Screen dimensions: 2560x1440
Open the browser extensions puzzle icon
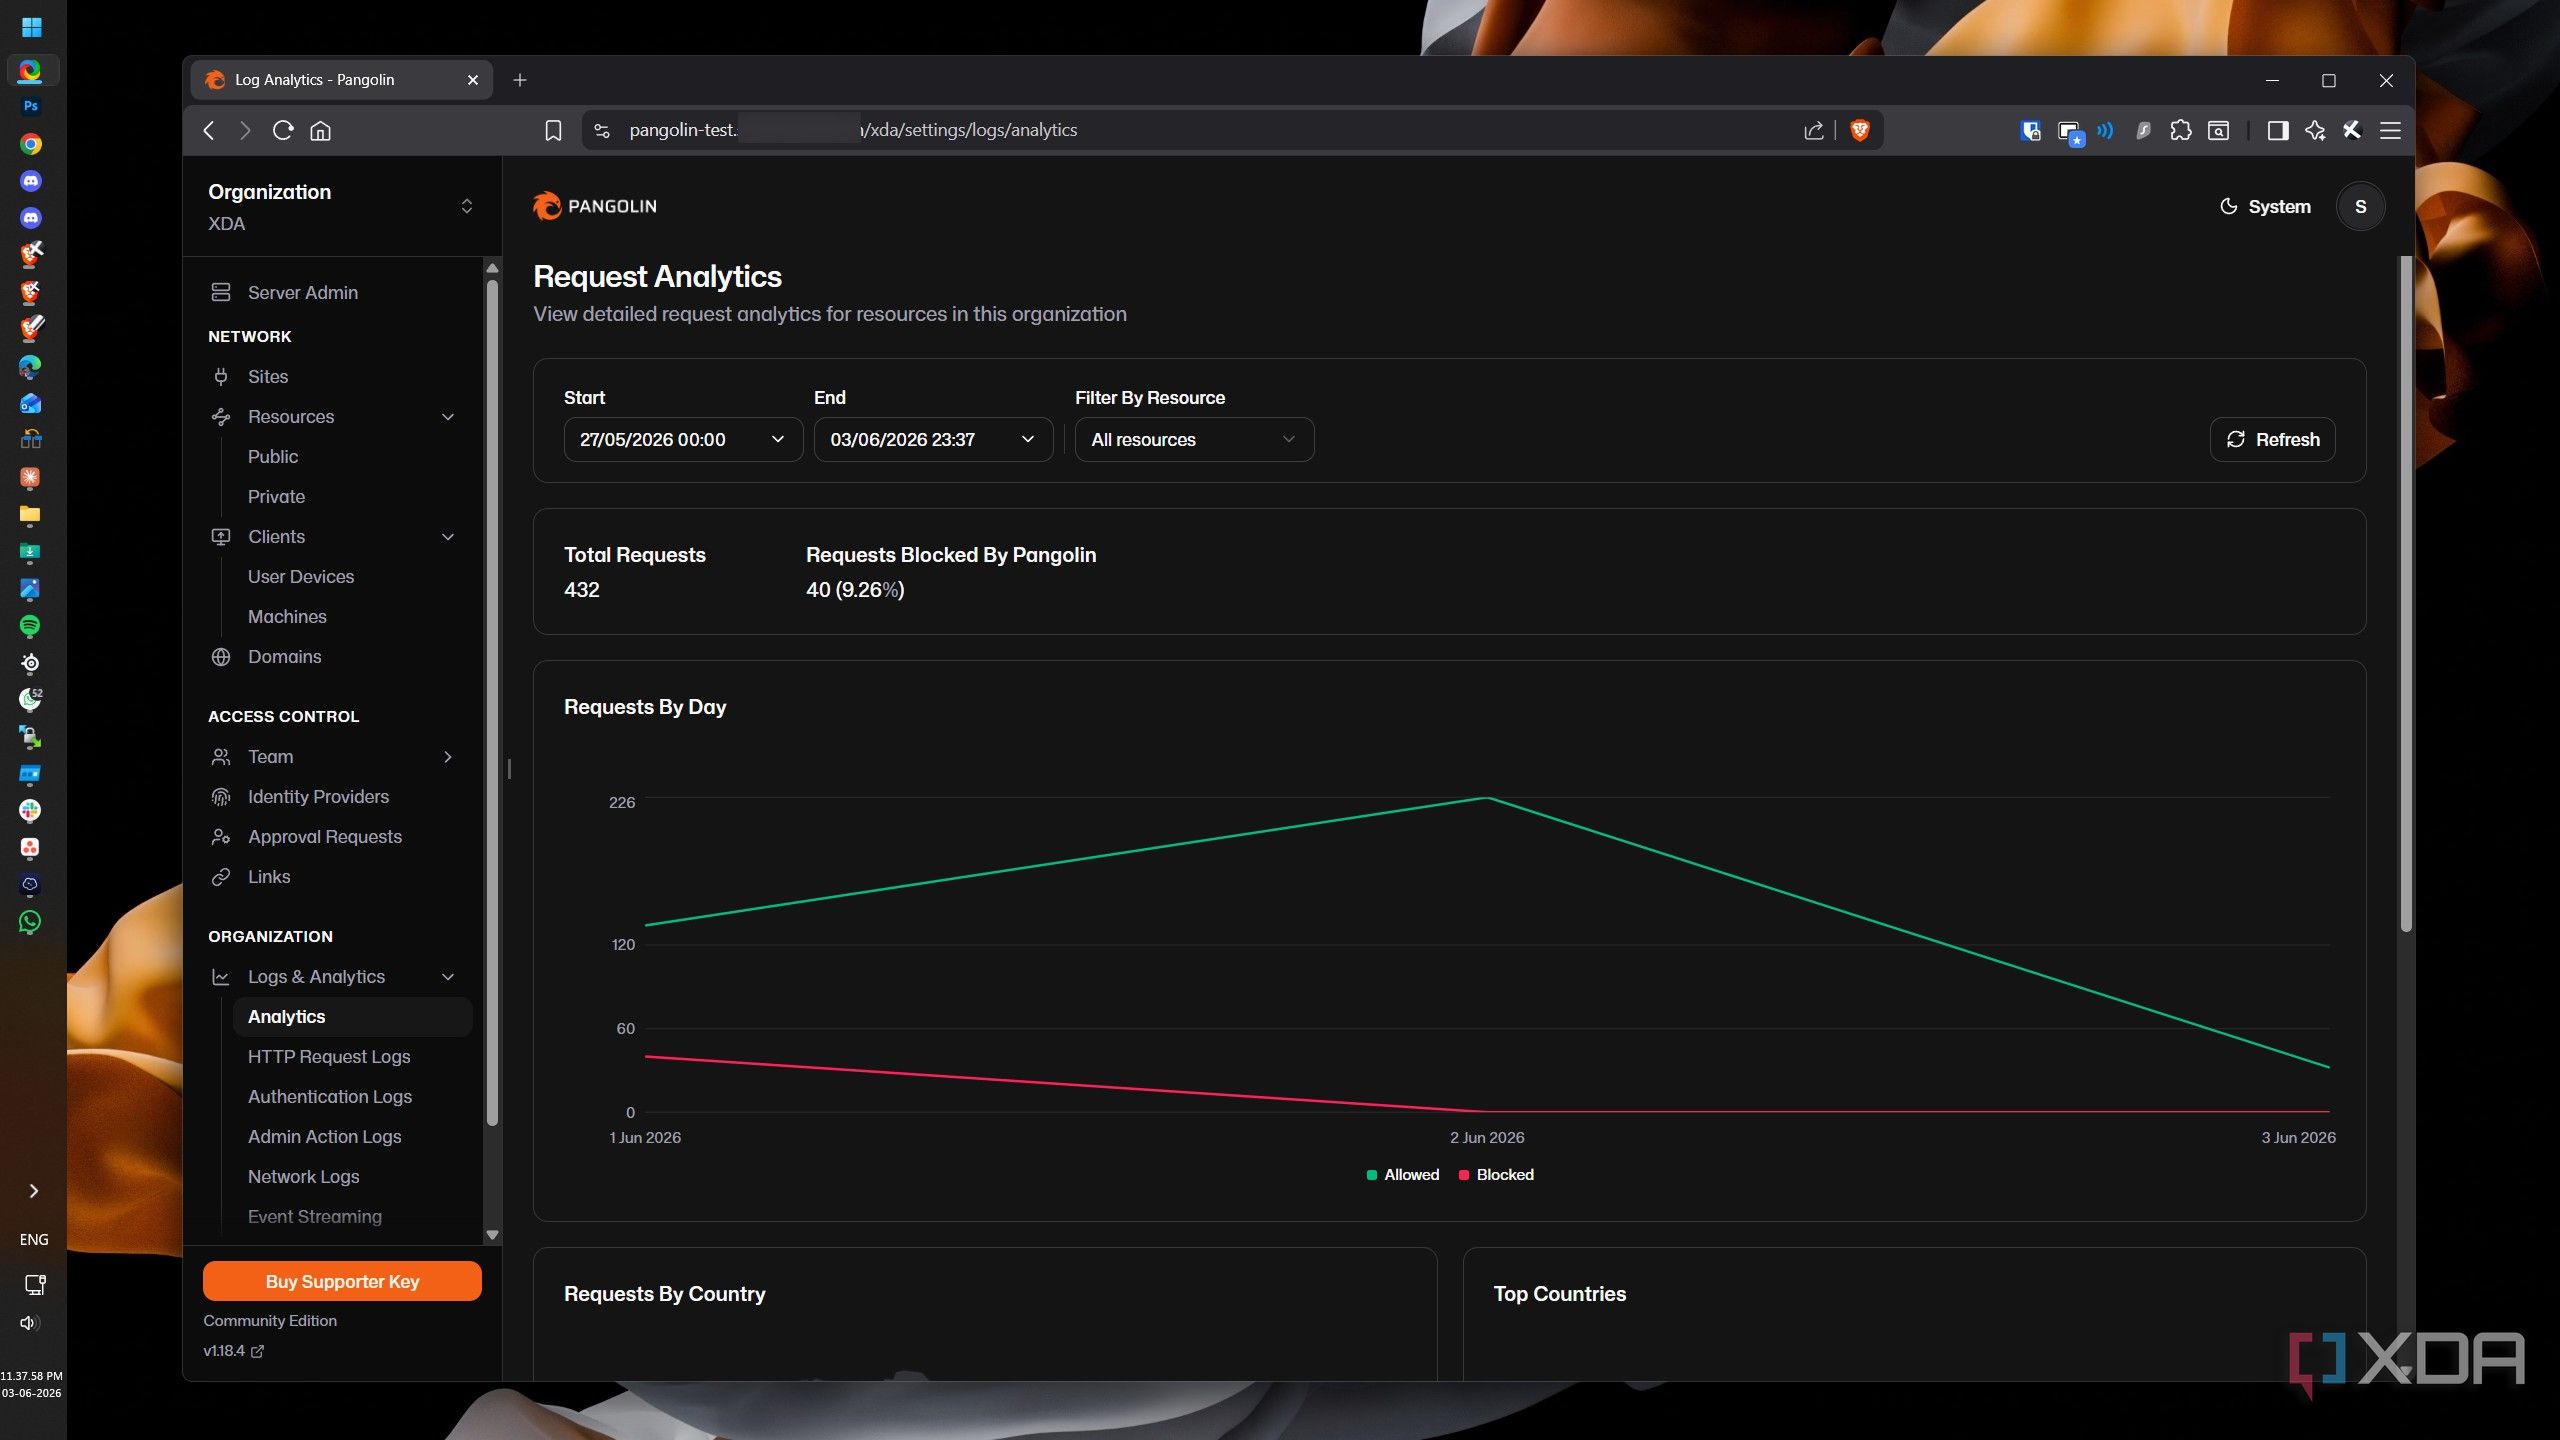(2181, 130)
